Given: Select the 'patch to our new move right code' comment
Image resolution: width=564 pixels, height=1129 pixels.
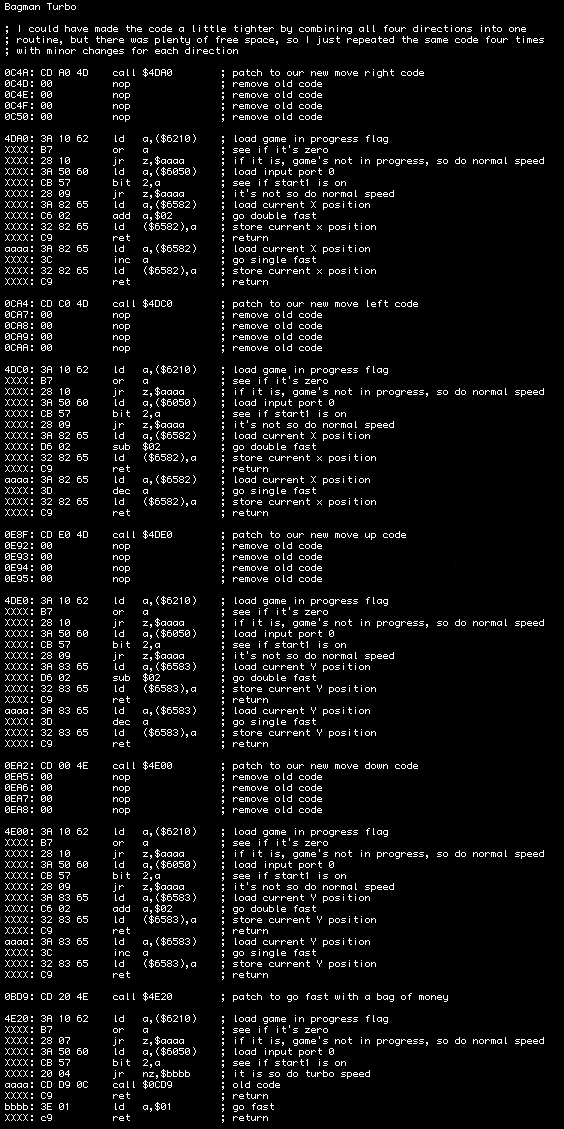Looking at the screenshot, I should [x=328, y=73].
